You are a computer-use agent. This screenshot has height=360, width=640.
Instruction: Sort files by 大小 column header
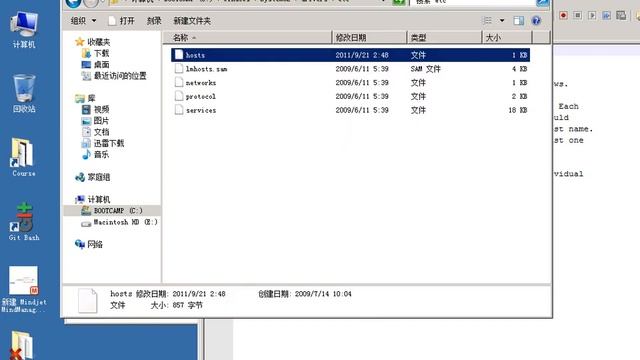[507, 38]
